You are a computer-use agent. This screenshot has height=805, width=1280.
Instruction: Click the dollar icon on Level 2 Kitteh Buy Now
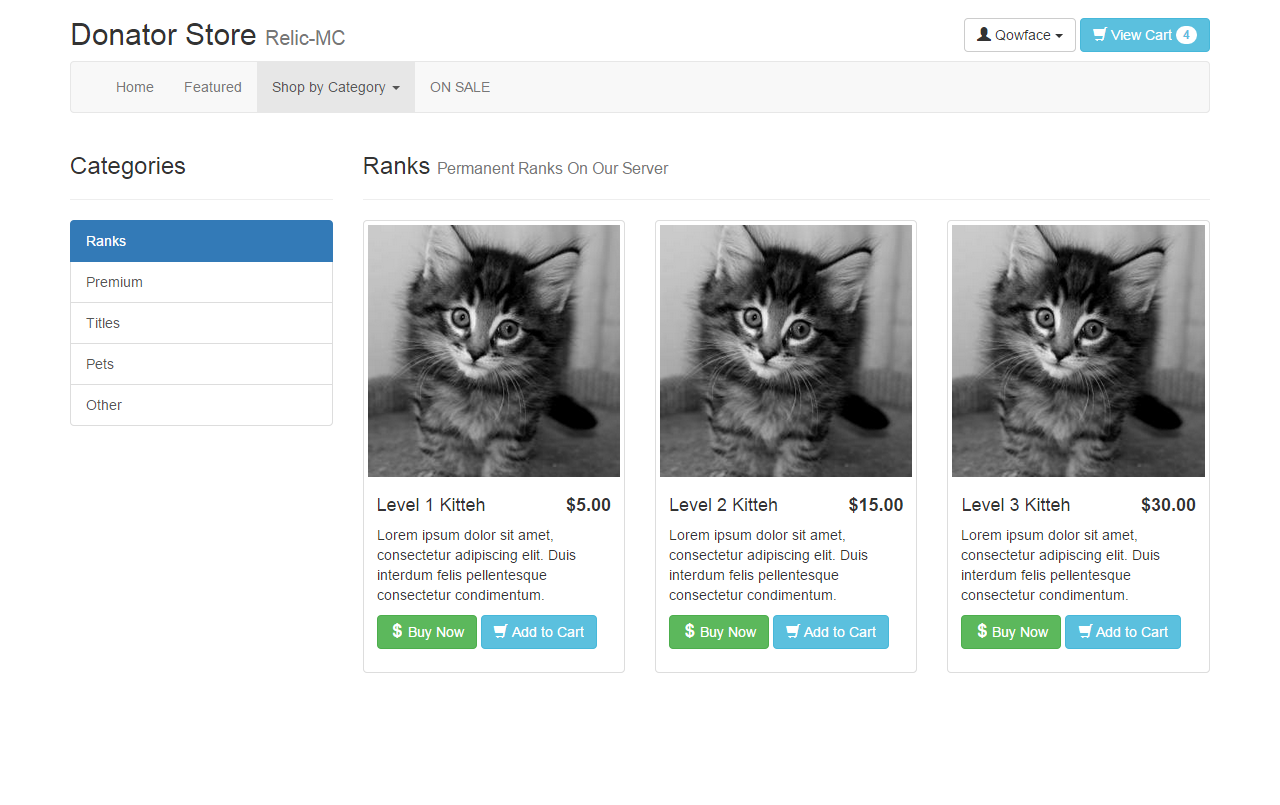click(x=689, y=631)
